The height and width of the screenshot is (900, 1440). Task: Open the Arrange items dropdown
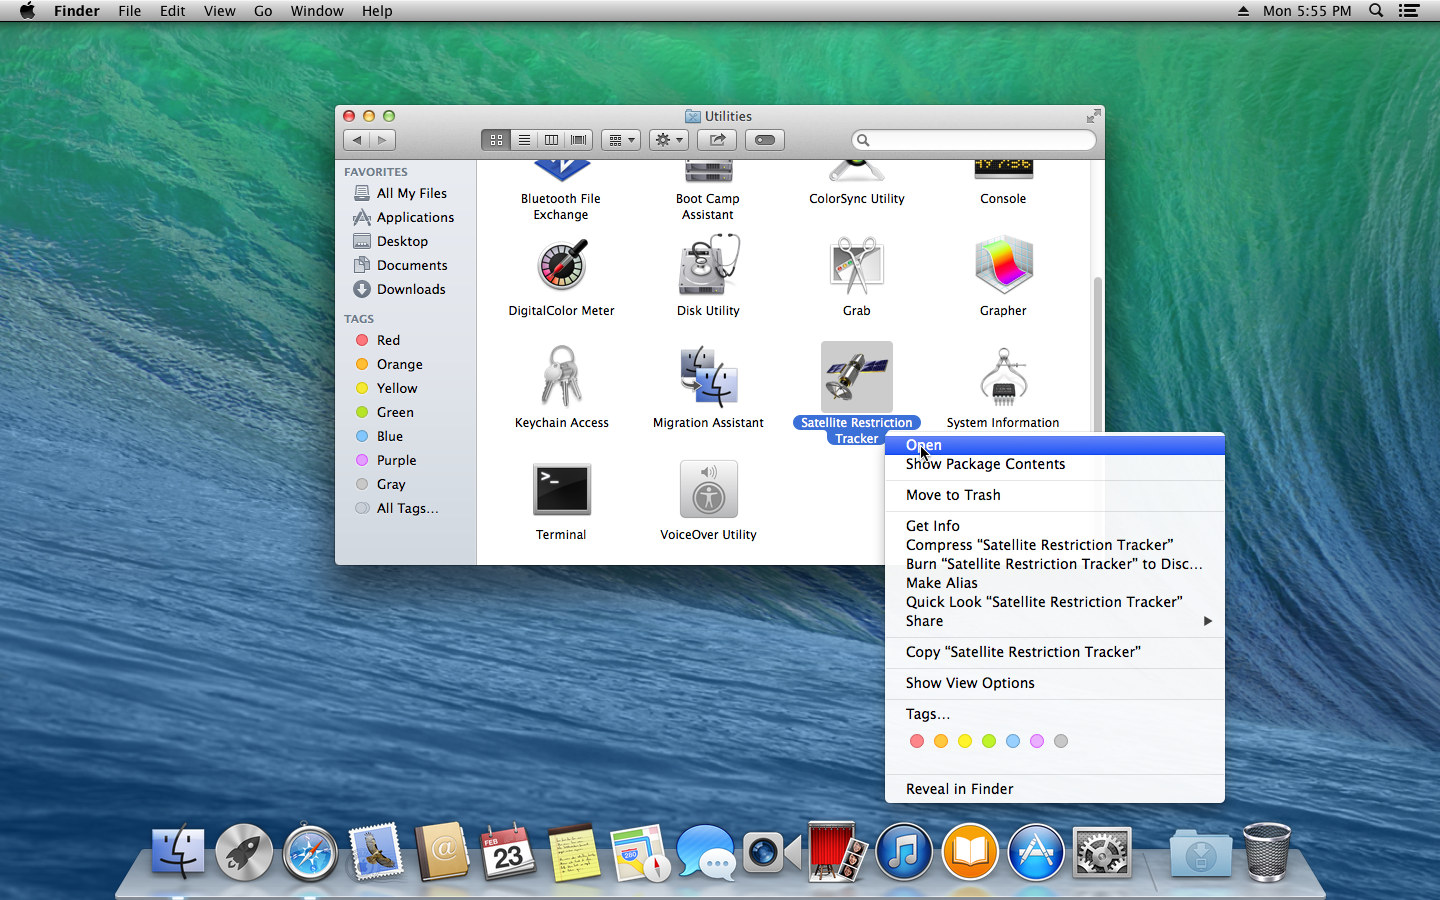point(620,140)
